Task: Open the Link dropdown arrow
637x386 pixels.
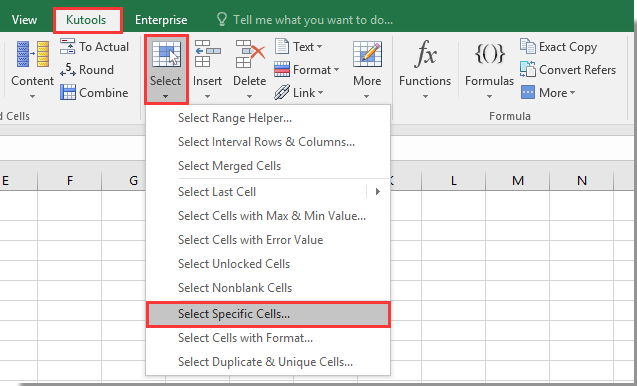Action: (320, 93)
